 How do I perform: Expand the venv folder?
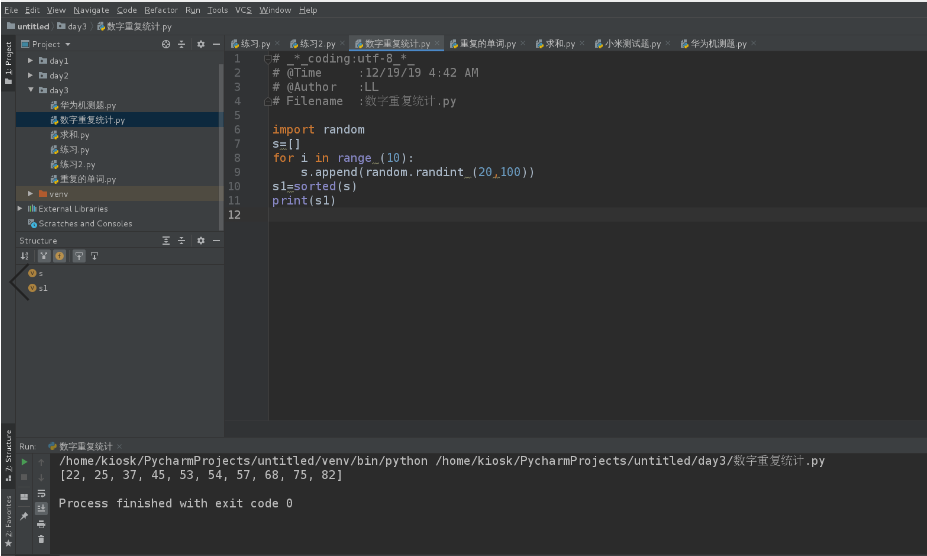coord(30,193)
